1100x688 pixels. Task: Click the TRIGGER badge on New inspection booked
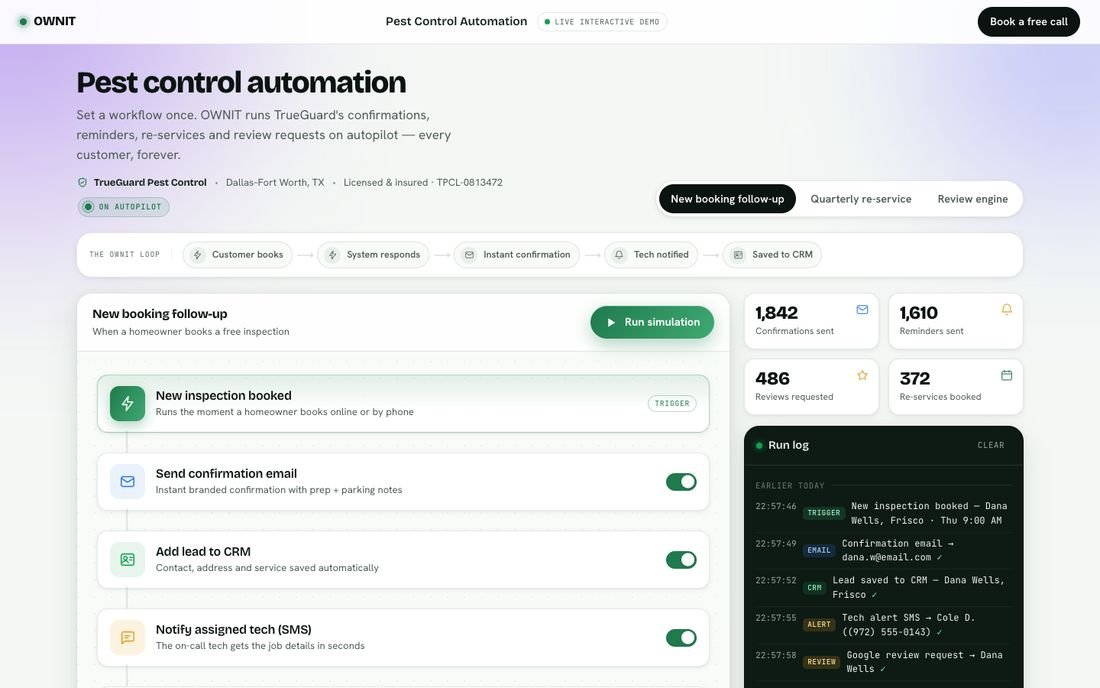pos(672,403)
